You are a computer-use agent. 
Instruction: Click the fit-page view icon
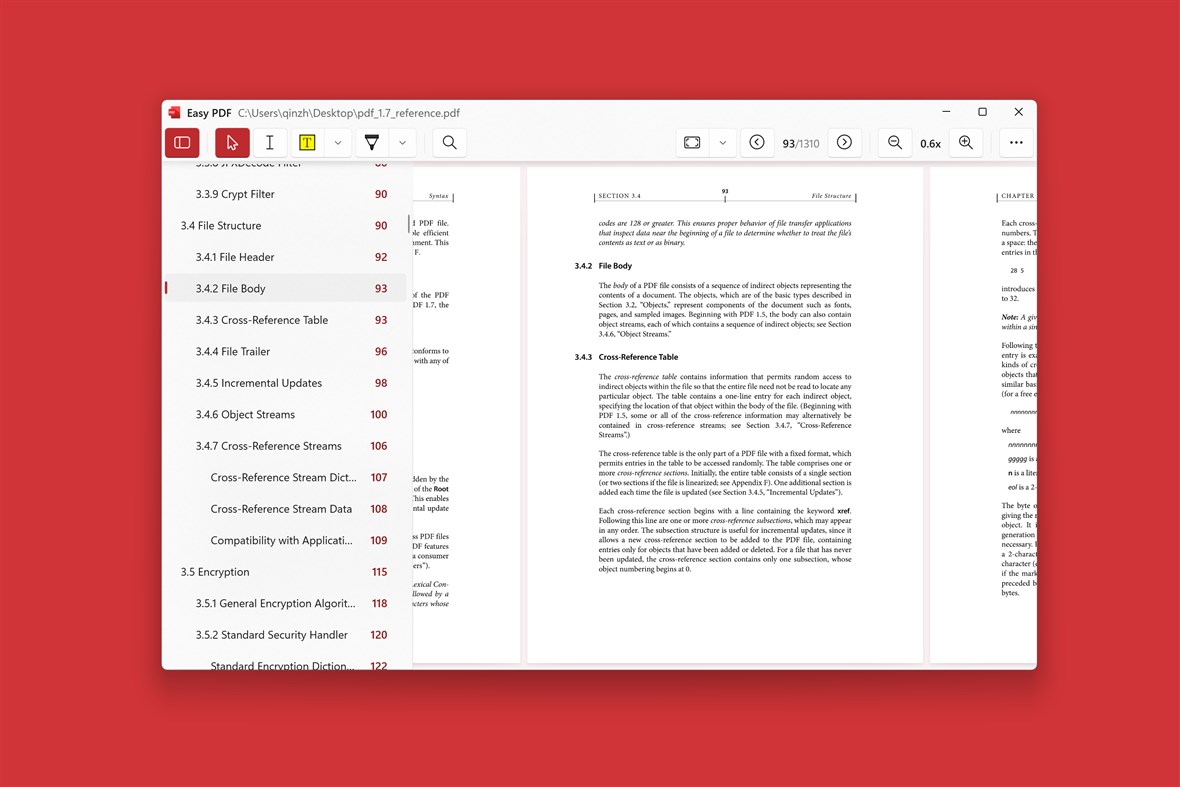click(692, 142)
